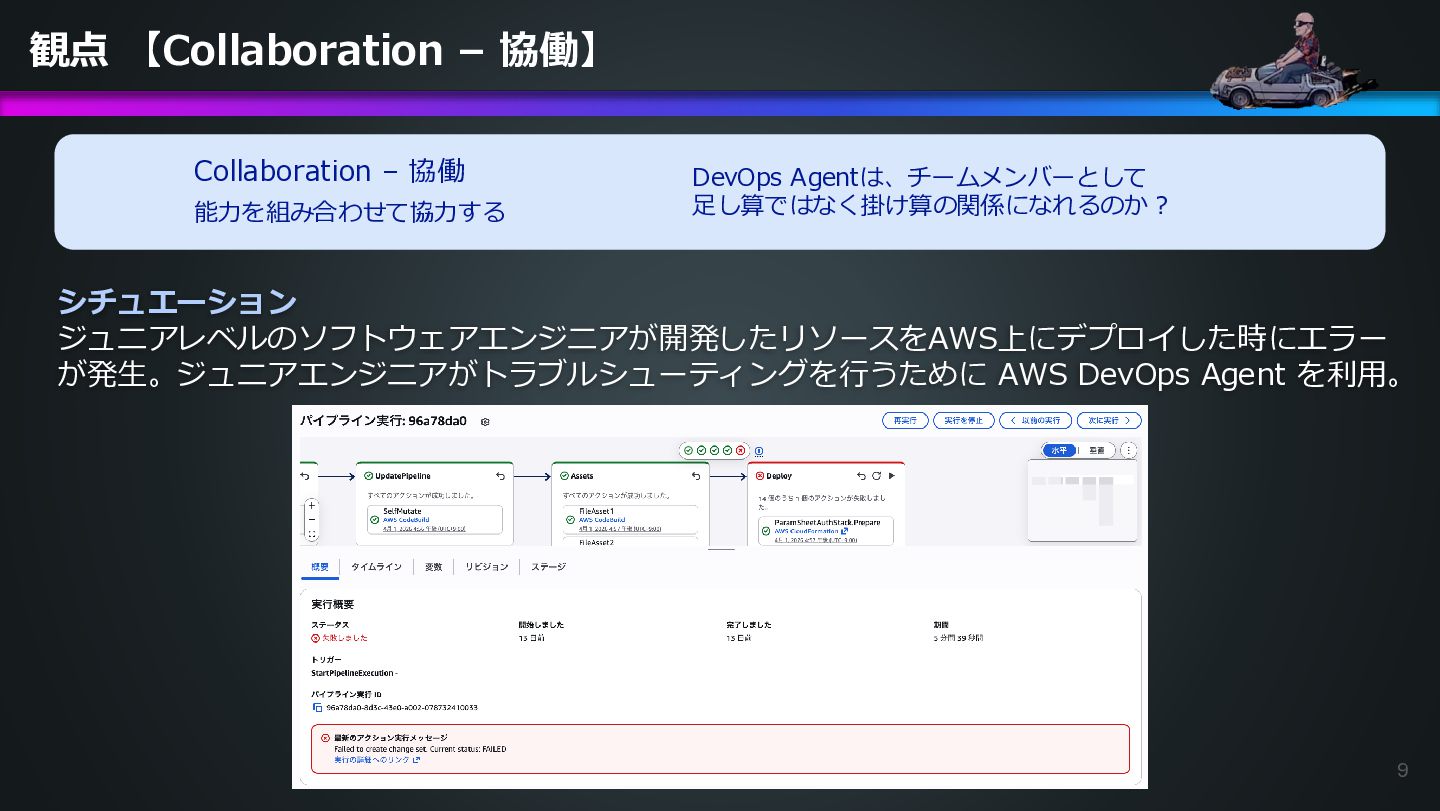Click the rollback icon on the UpdatePipeline stage

click(500, 476)
